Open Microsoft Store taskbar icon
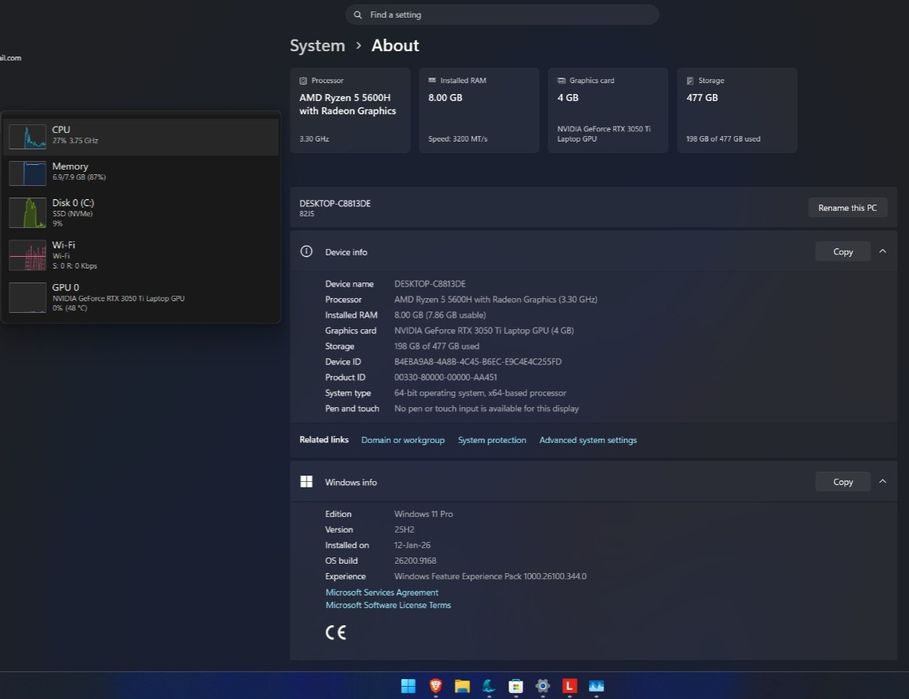The image size is (909, 699). 515,686
